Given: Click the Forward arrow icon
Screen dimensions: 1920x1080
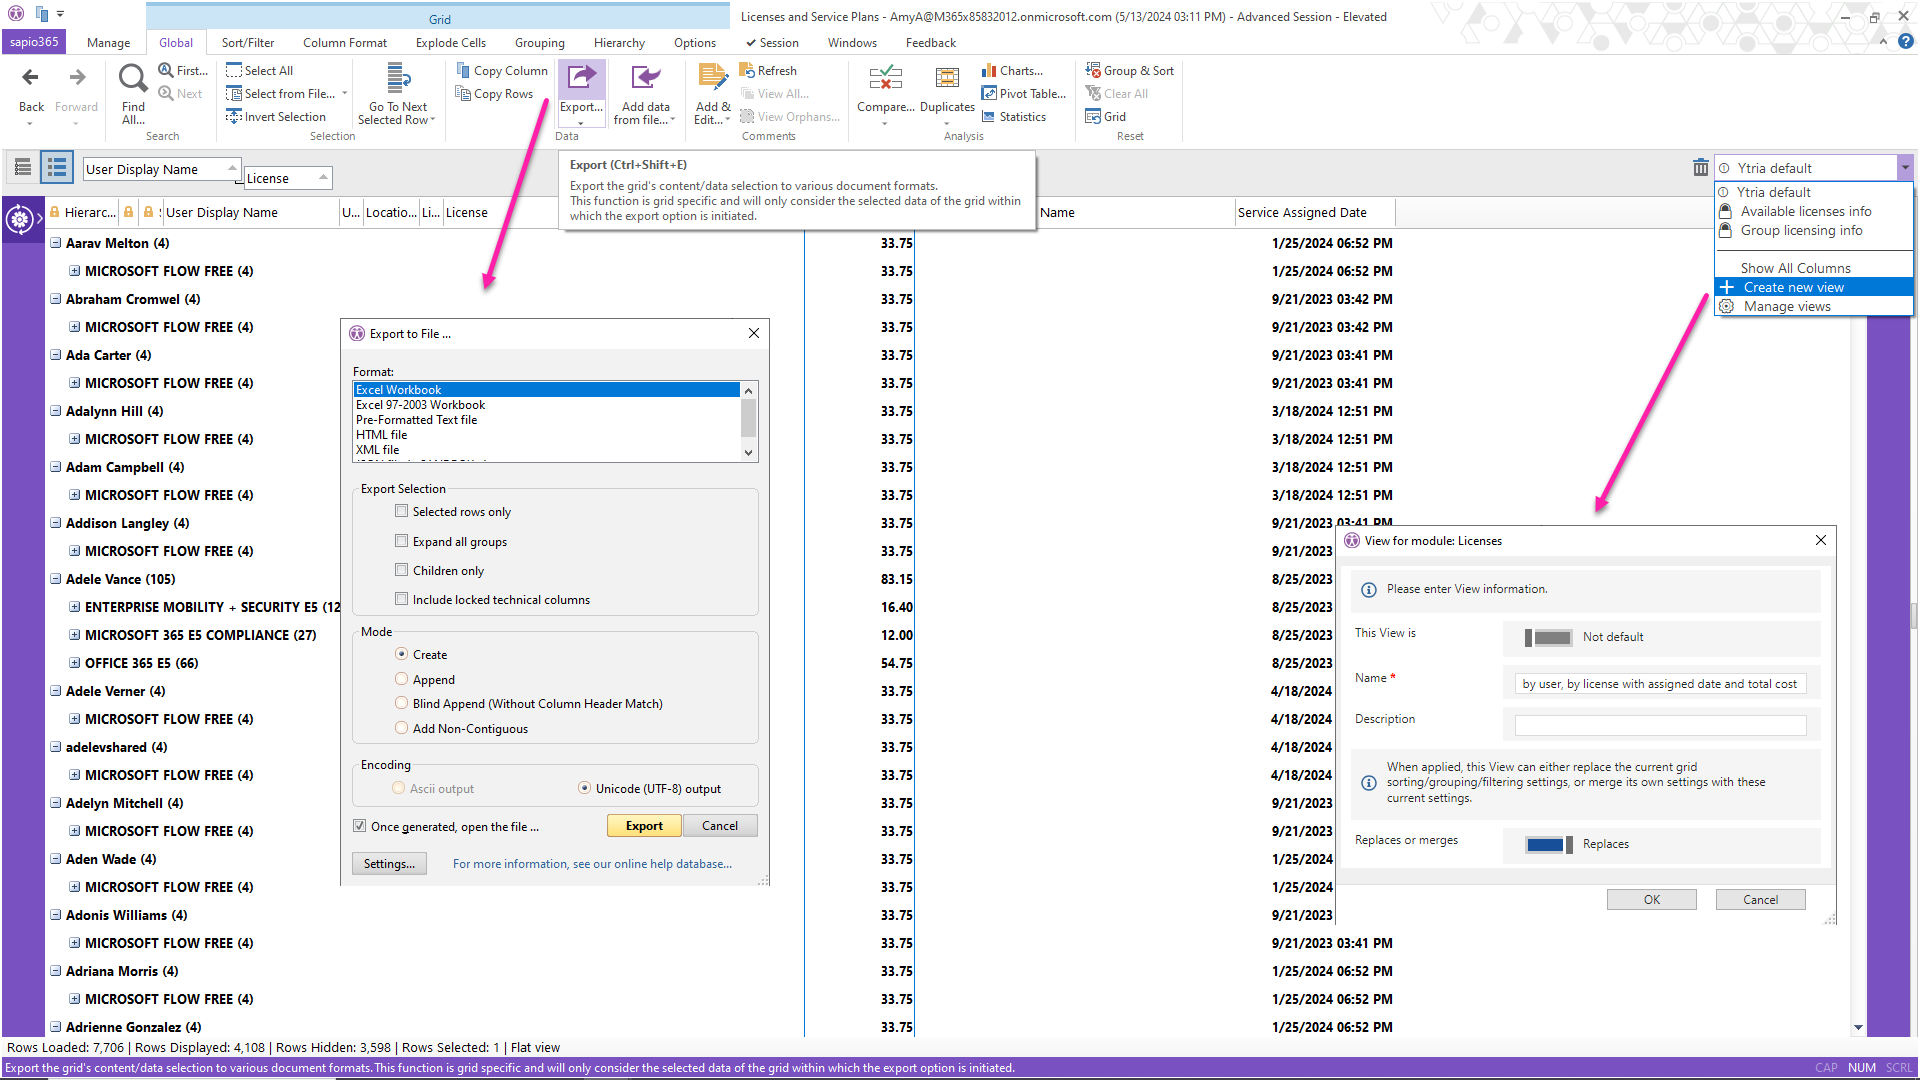Looking at the screenshot, I should tap(77, 78).
